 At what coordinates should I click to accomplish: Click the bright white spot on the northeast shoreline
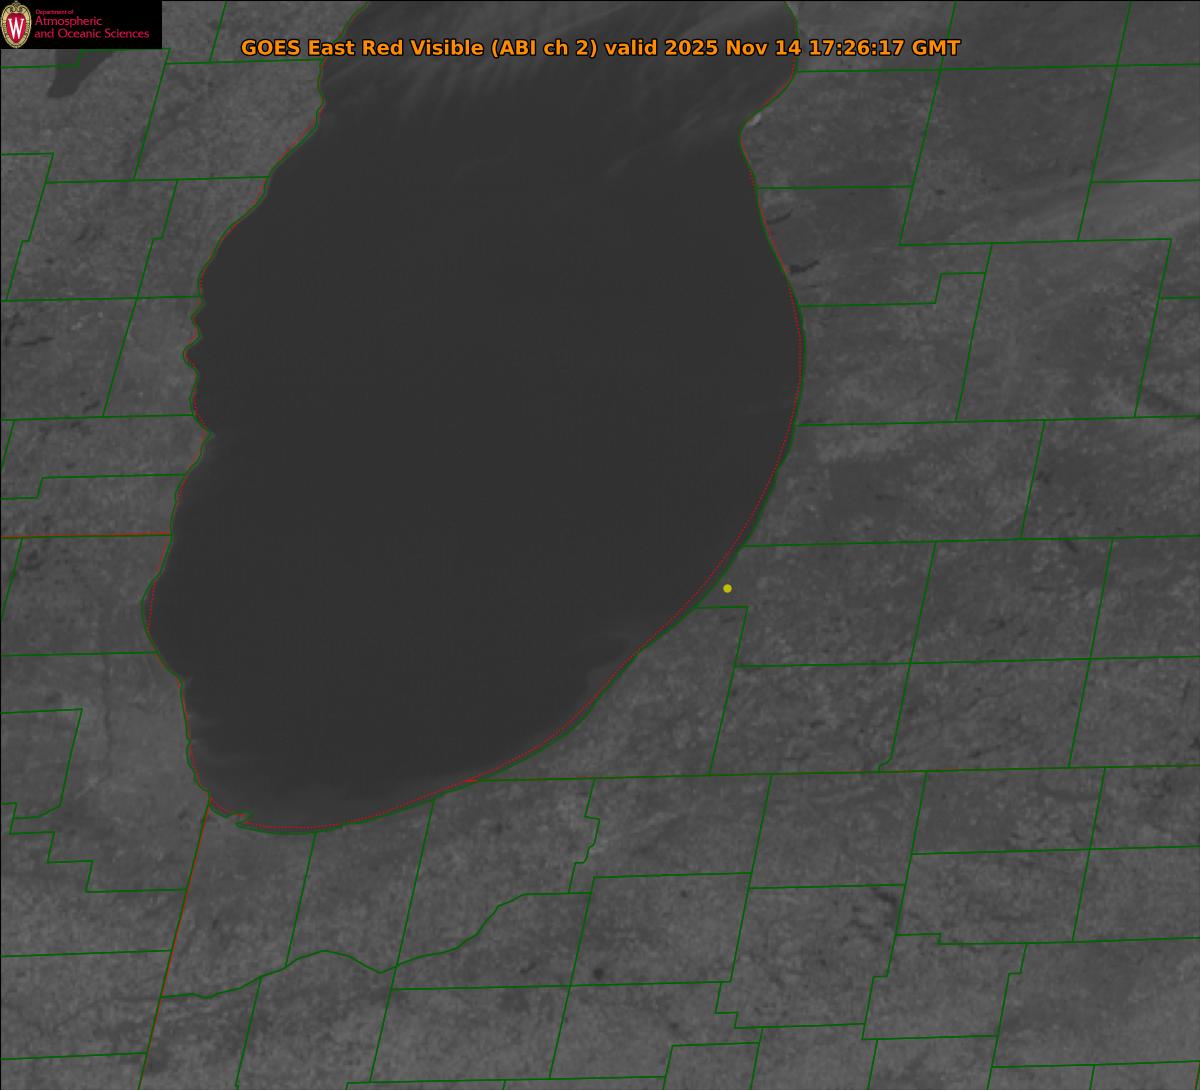pos(756,118)
